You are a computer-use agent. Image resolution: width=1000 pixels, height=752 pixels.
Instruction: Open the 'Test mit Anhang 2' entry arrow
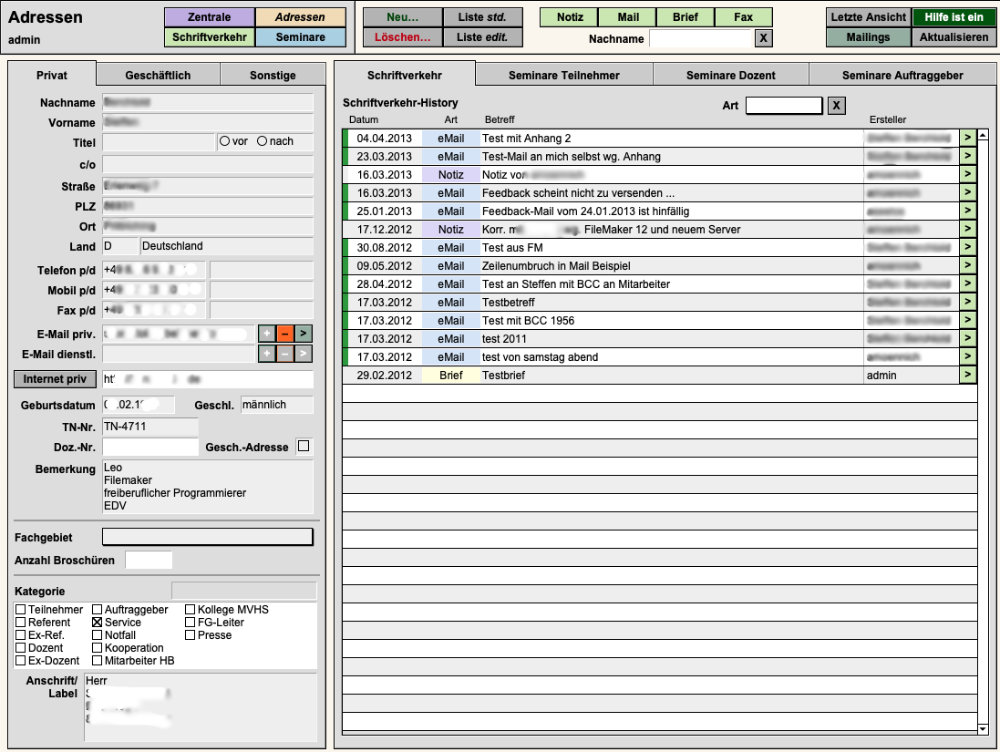click(x=967, y=138)
